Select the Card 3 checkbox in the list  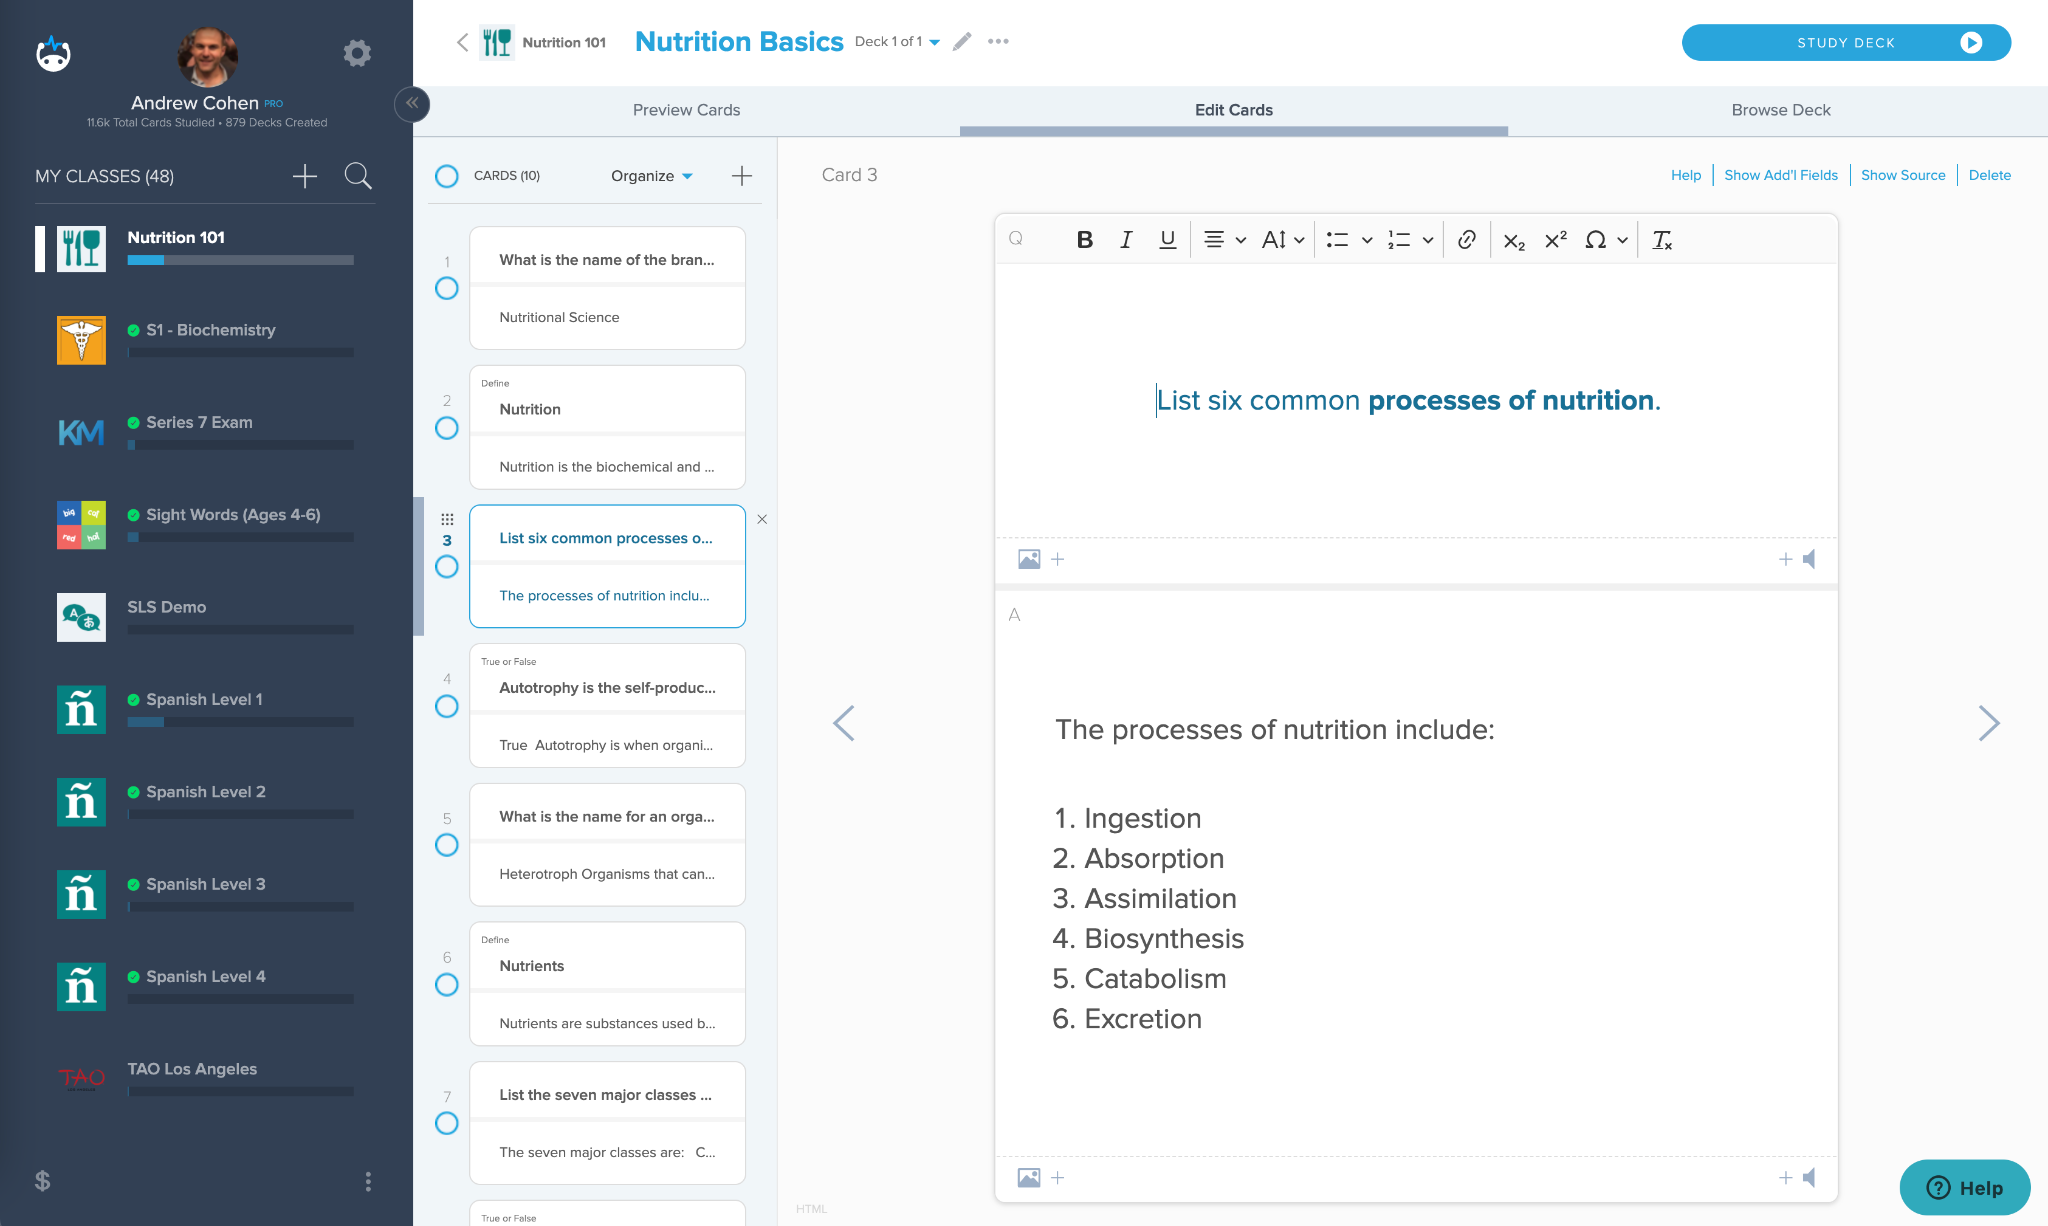point(446,566)
